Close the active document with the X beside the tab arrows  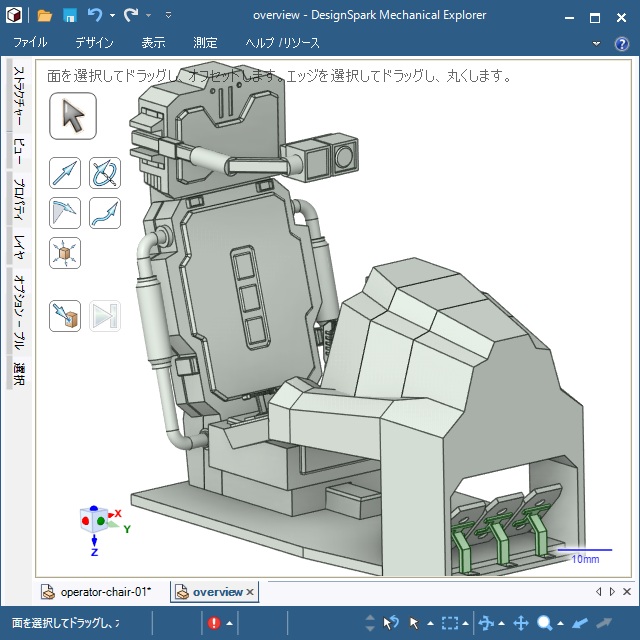[x=627, y=591]
